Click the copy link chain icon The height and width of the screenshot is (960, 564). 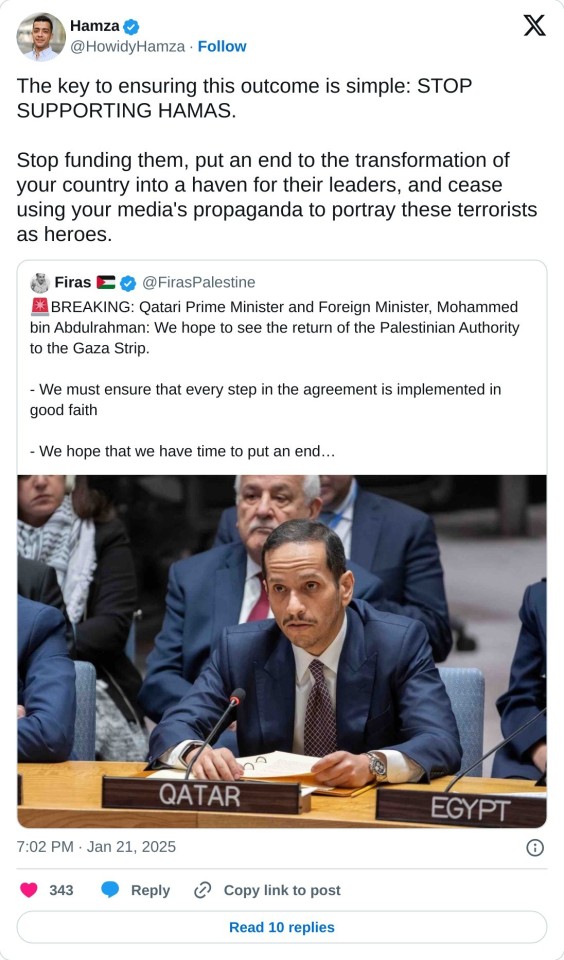[x=202, y=890]
